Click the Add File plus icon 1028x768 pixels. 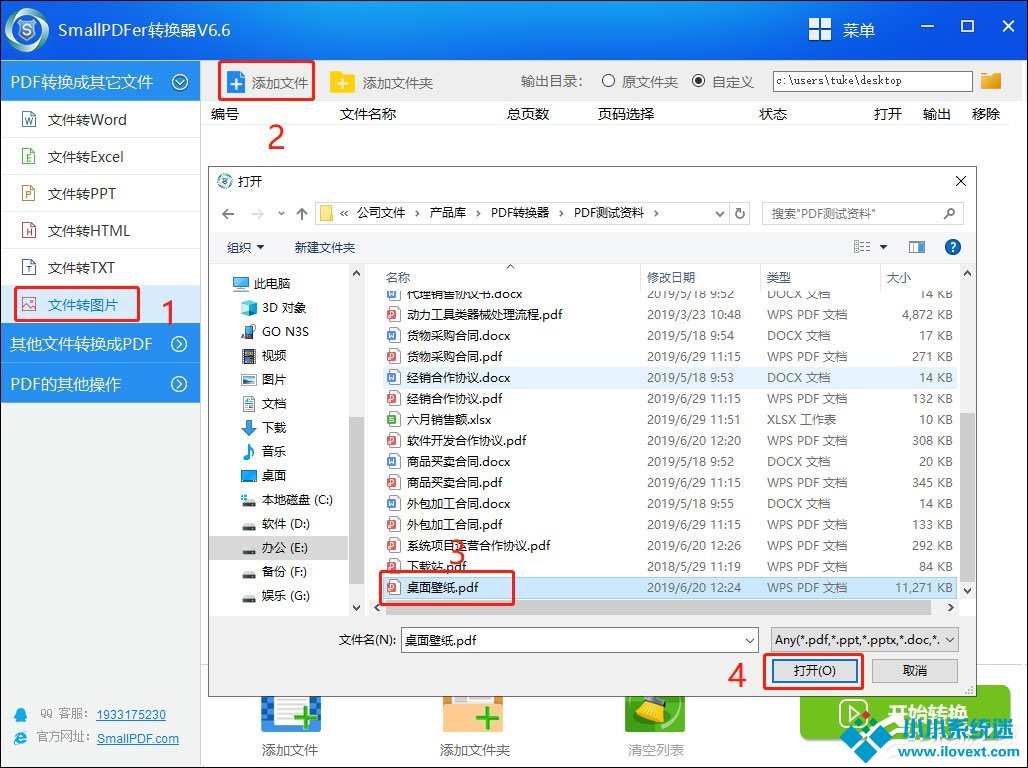pos(236,82)
